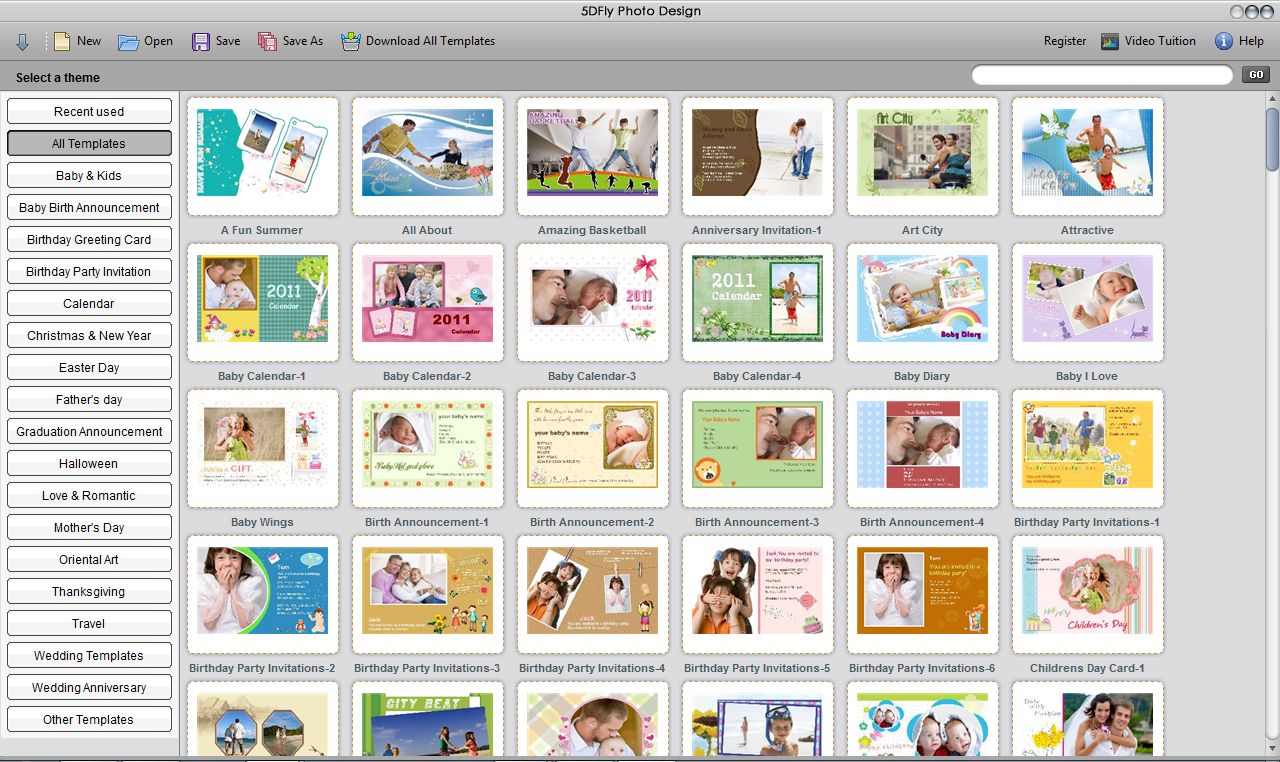Viewport: 1280px width, 762px height.
Task: Click the Save As icon
Action: click(x=267, y=42)
